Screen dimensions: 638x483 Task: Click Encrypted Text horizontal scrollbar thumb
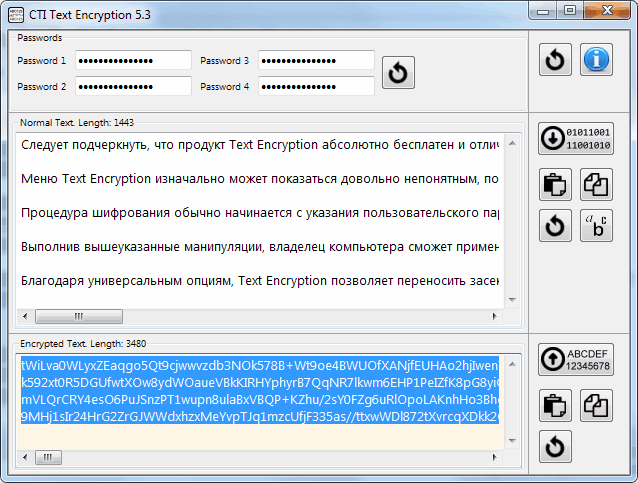48,457
